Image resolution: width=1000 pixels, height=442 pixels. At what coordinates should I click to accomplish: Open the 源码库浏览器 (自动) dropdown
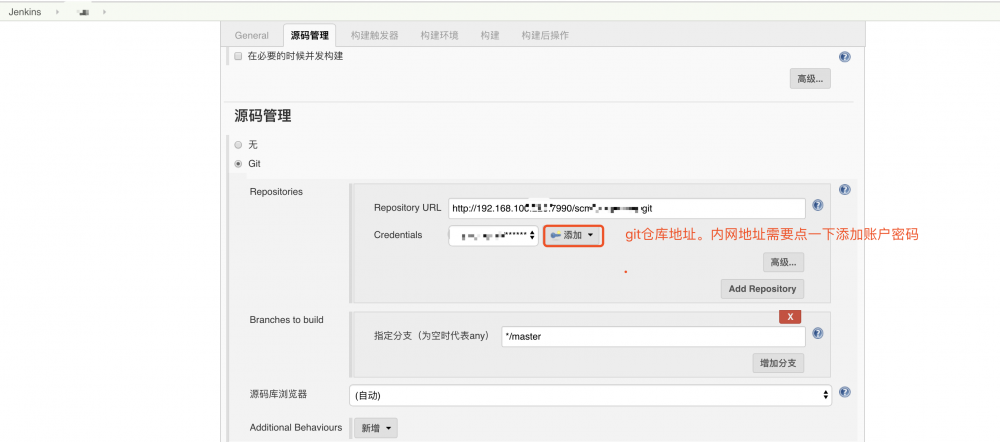(591, 395)
